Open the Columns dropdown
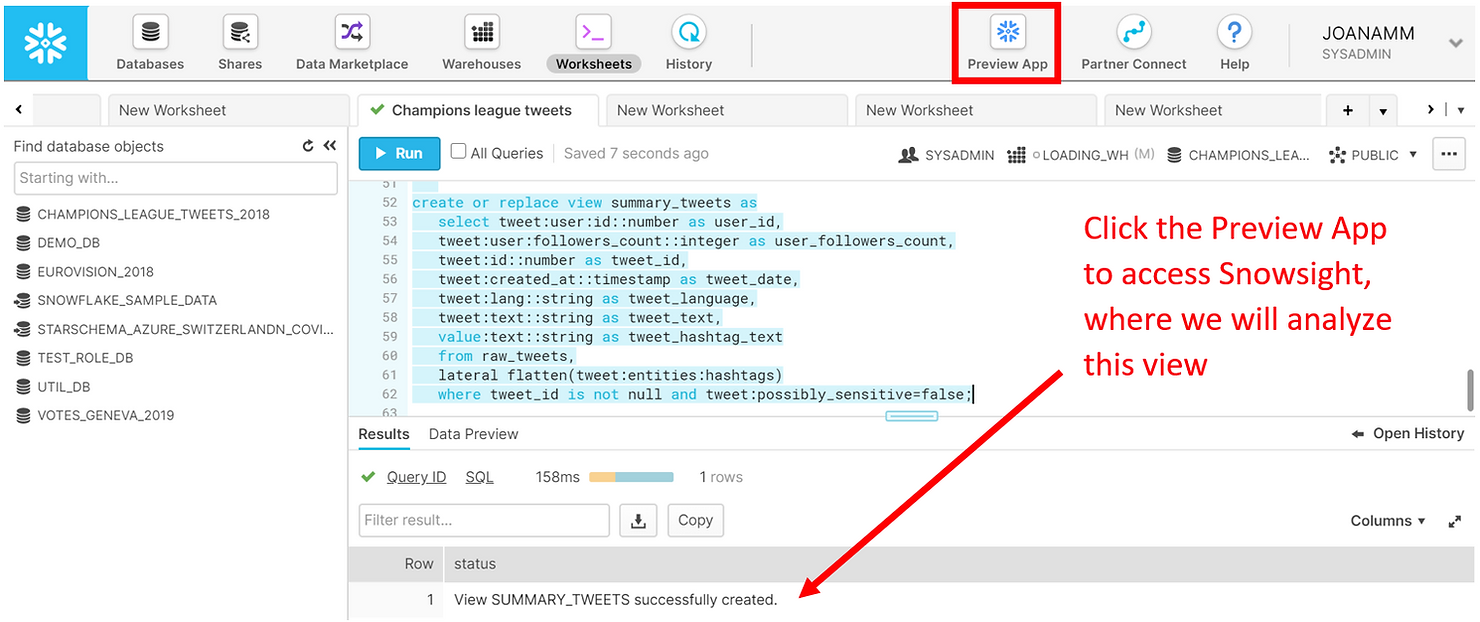This screenshot has height=622, width=1480. click(1388, 521)
